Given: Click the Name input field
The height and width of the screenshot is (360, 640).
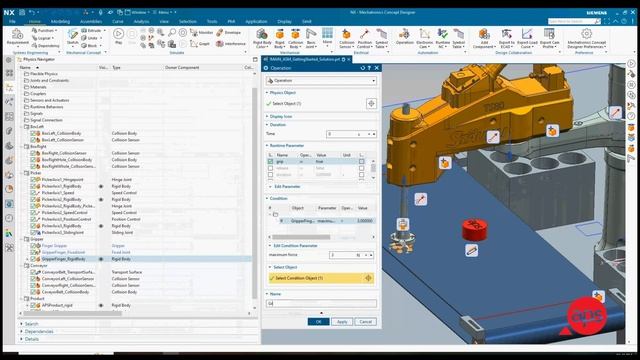Looking at the screenshot, I should (x=321, y=303).
